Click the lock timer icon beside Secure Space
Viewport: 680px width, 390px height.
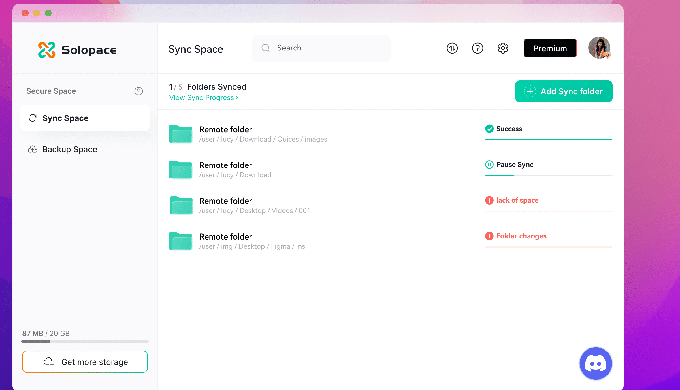tap(139, 91)
